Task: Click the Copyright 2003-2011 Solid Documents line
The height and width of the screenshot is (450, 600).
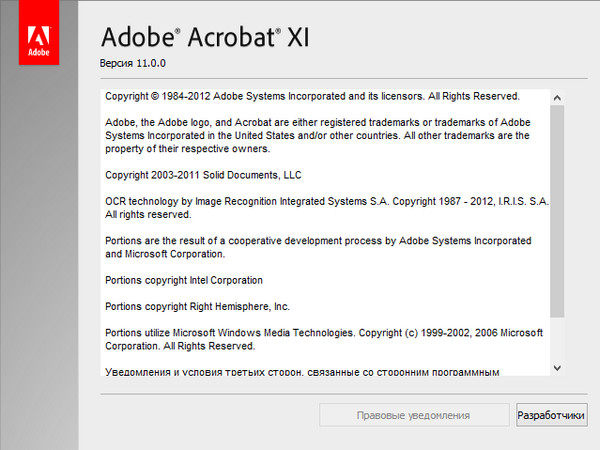Action: (203, 175)
